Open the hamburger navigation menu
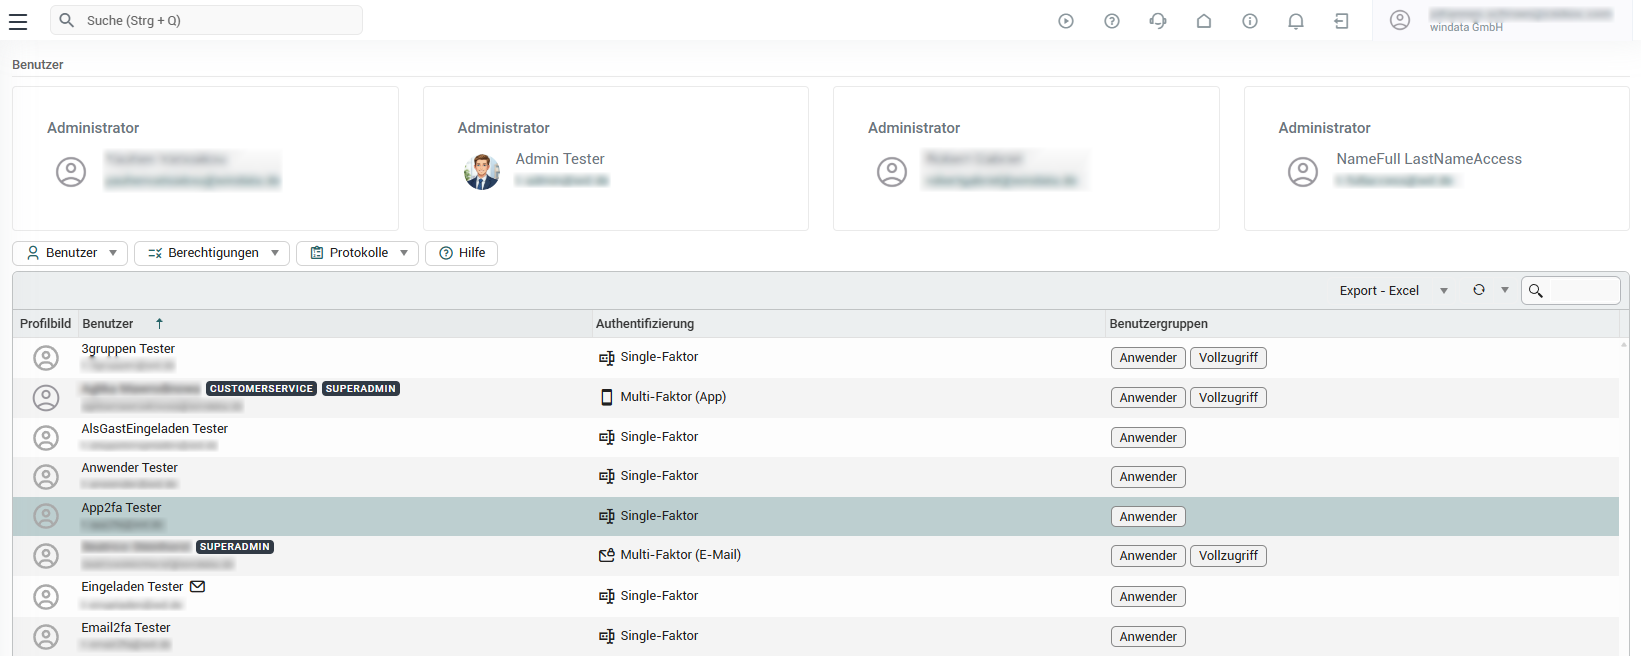Image resolution: width=1641 pixels, height=656 pixels. (x=18, y=21)
